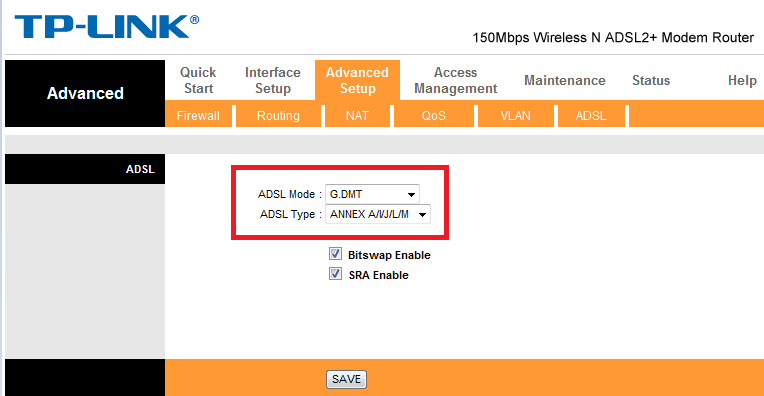Select the Routing submenu

tap(278, 116)
